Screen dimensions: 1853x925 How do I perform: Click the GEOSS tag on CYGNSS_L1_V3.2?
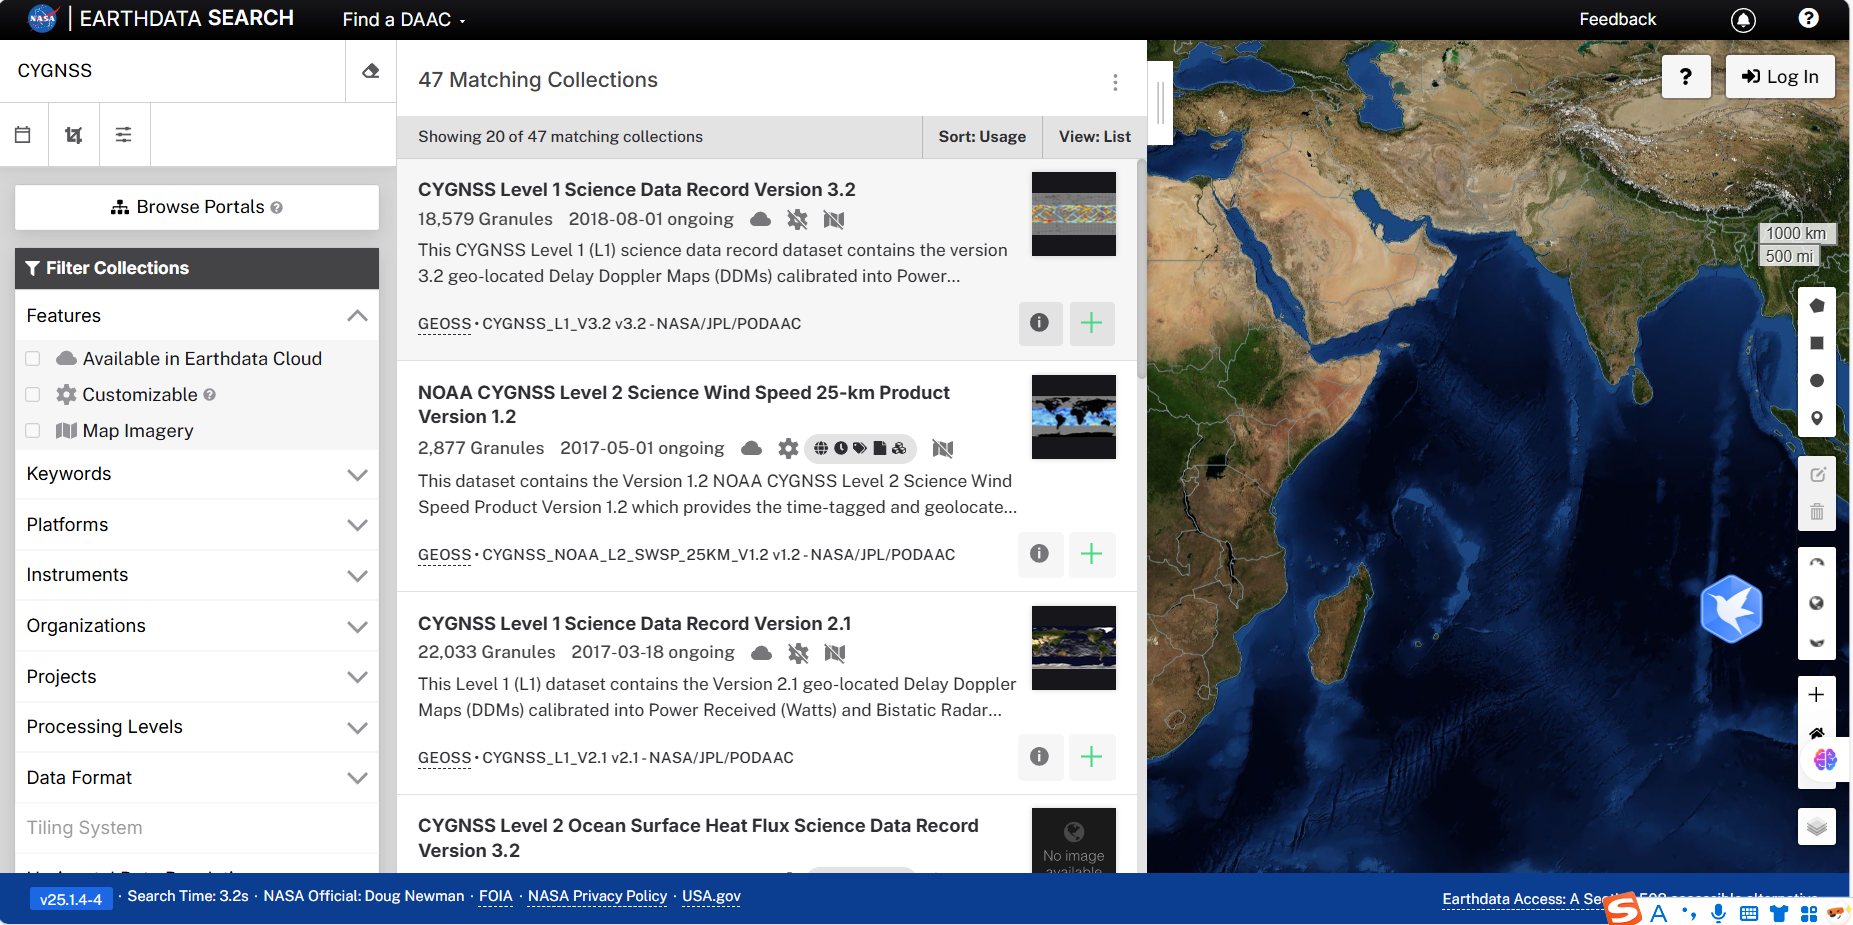(x=444, y=324)
